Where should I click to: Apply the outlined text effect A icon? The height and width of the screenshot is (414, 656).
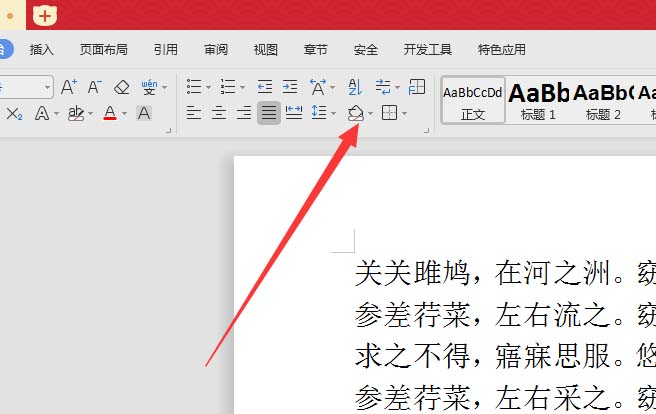pos(42,113)
